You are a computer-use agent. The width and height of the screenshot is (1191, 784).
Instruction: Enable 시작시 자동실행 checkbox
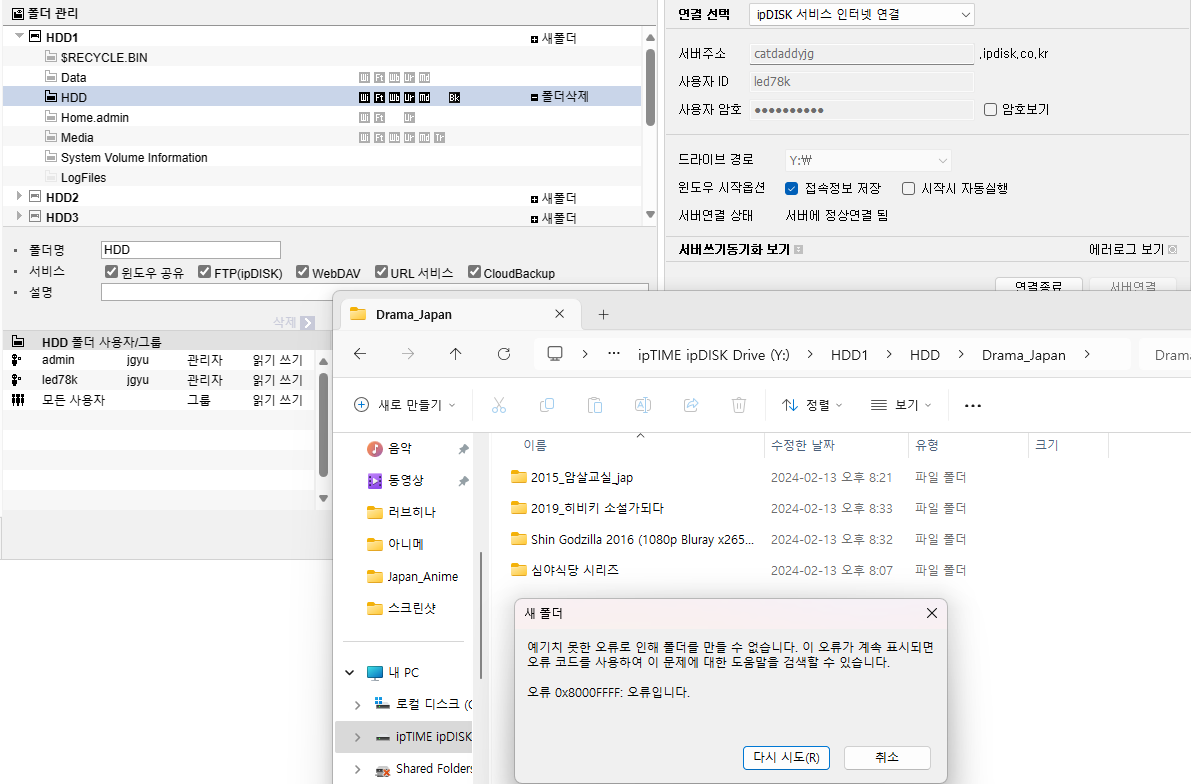tap(908, 188)
